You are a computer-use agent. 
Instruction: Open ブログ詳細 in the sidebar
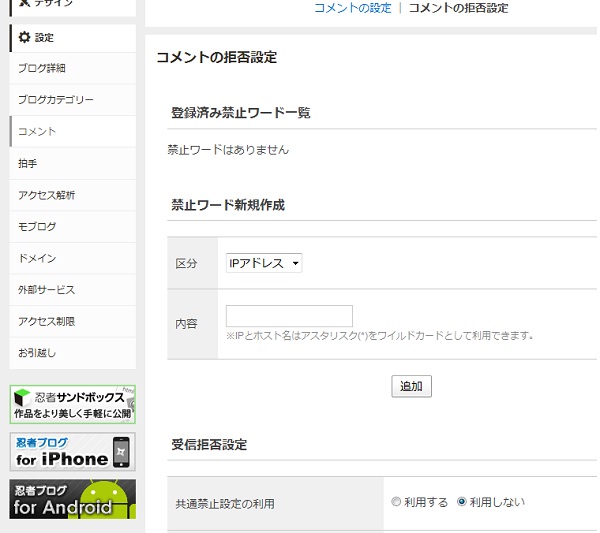[73, 68]
